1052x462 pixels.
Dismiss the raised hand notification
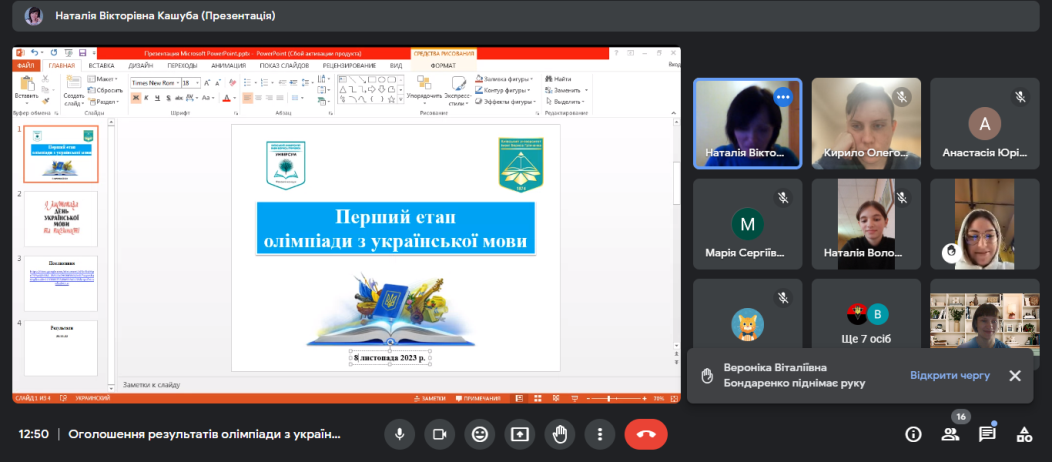pos(1014,375)
